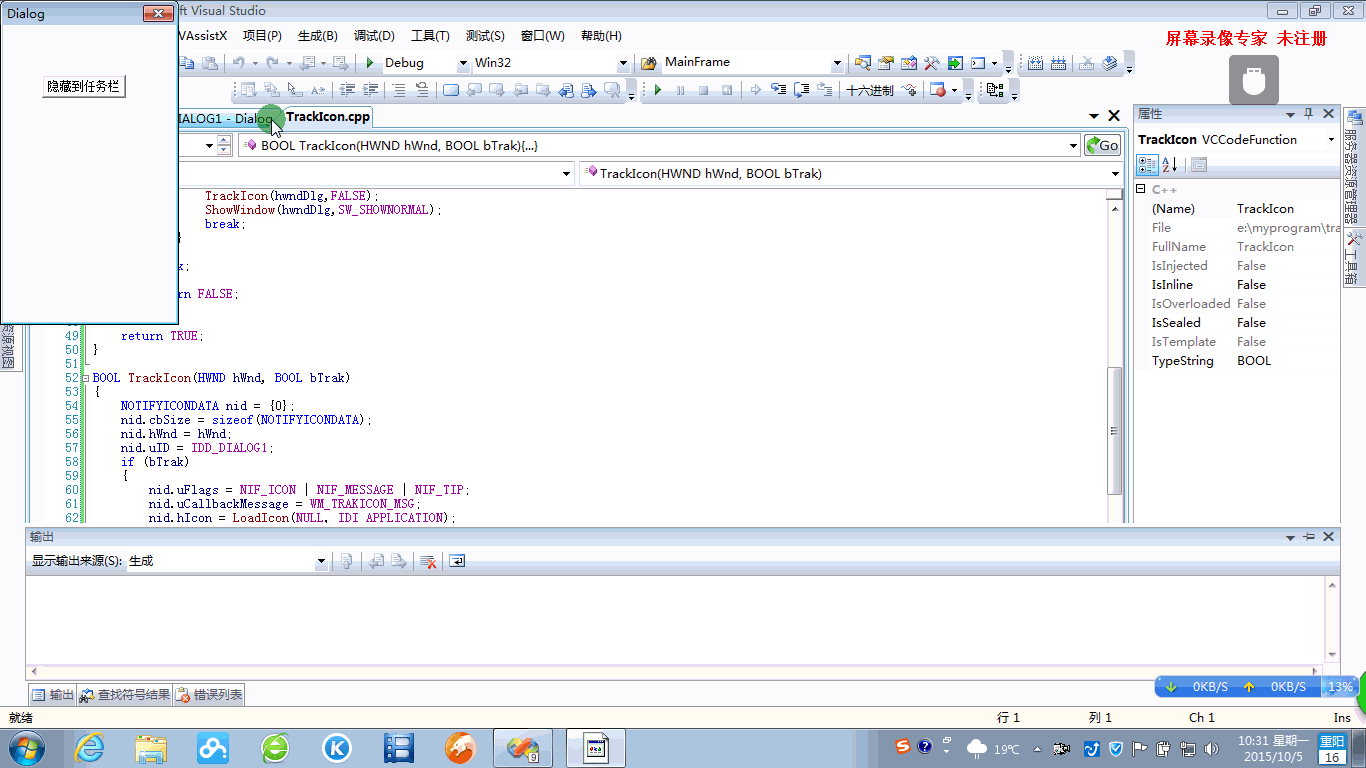
Task: Click the editor vertical scrollbar thumb
Action: point(1115,431)
